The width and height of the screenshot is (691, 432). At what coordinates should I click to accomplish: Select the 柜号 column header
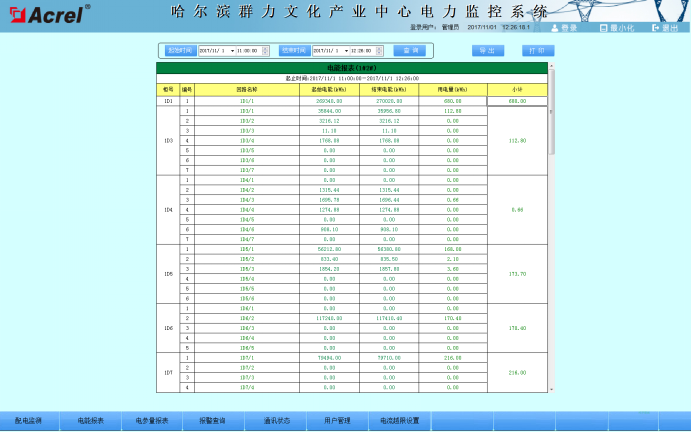168,89
